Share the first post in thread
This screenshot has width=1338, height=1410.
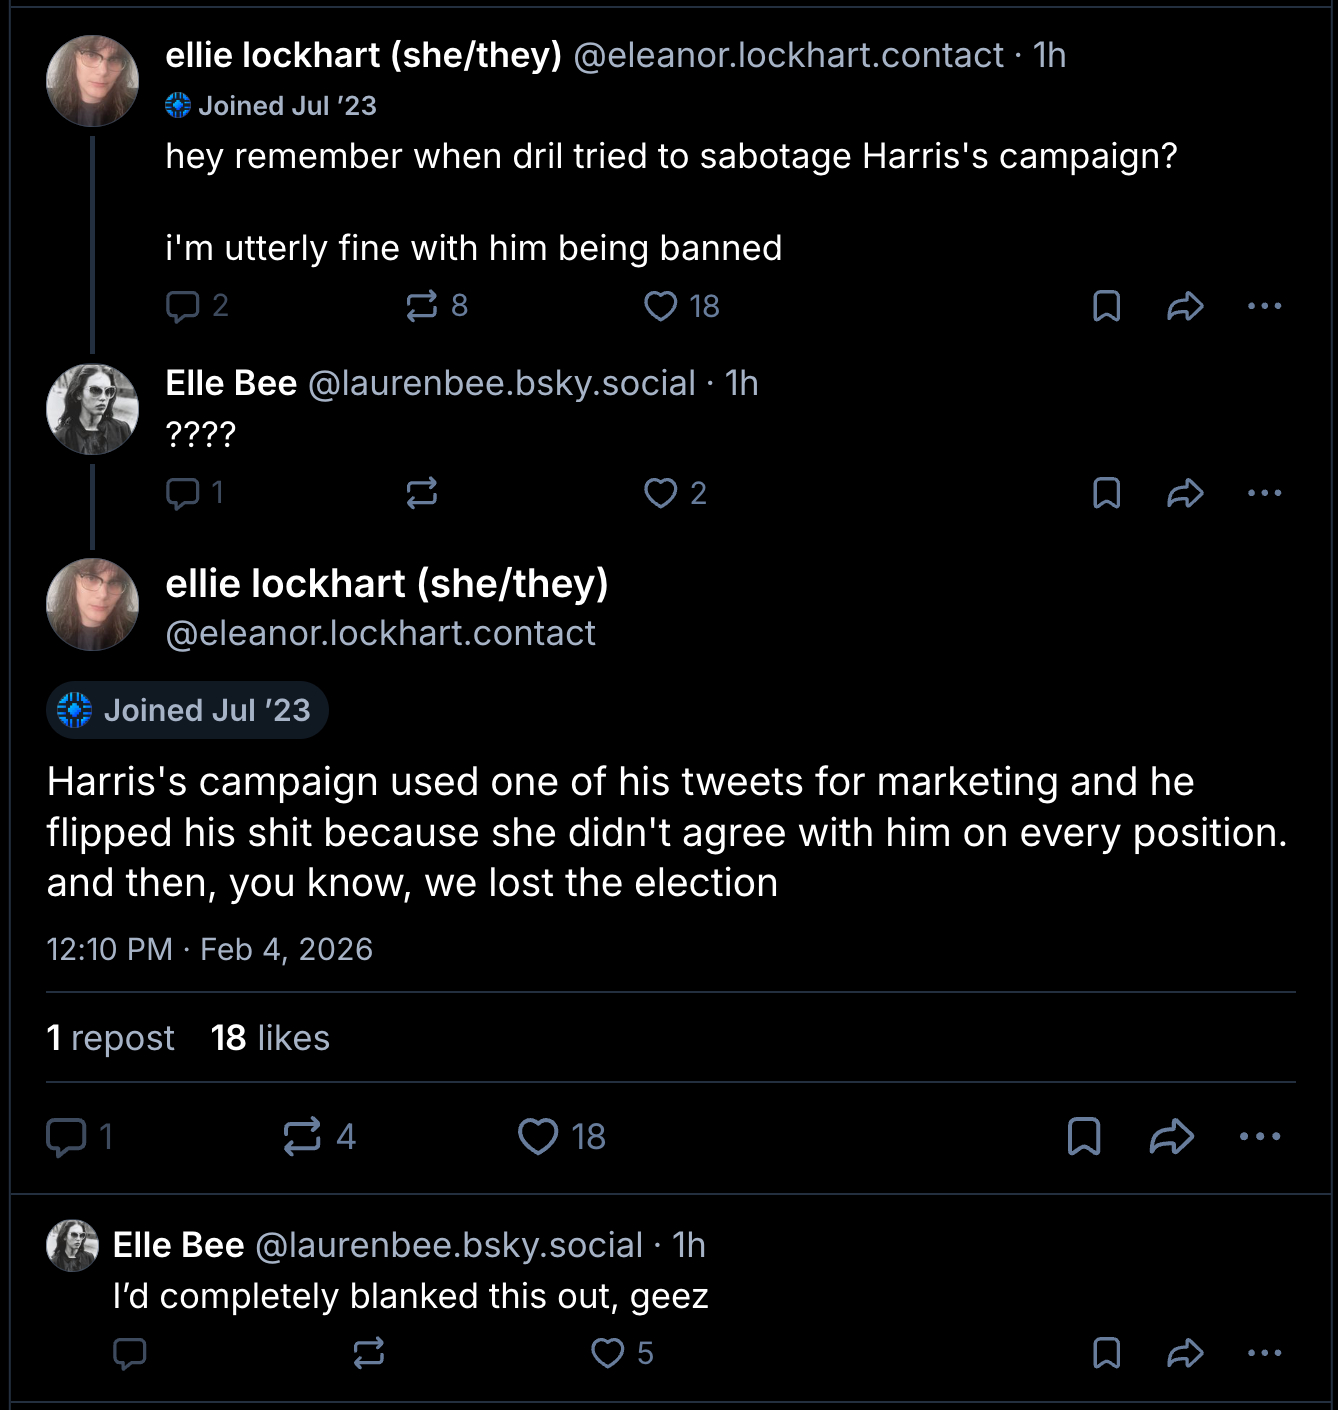pyautogui.click(x=1185, y=306)
